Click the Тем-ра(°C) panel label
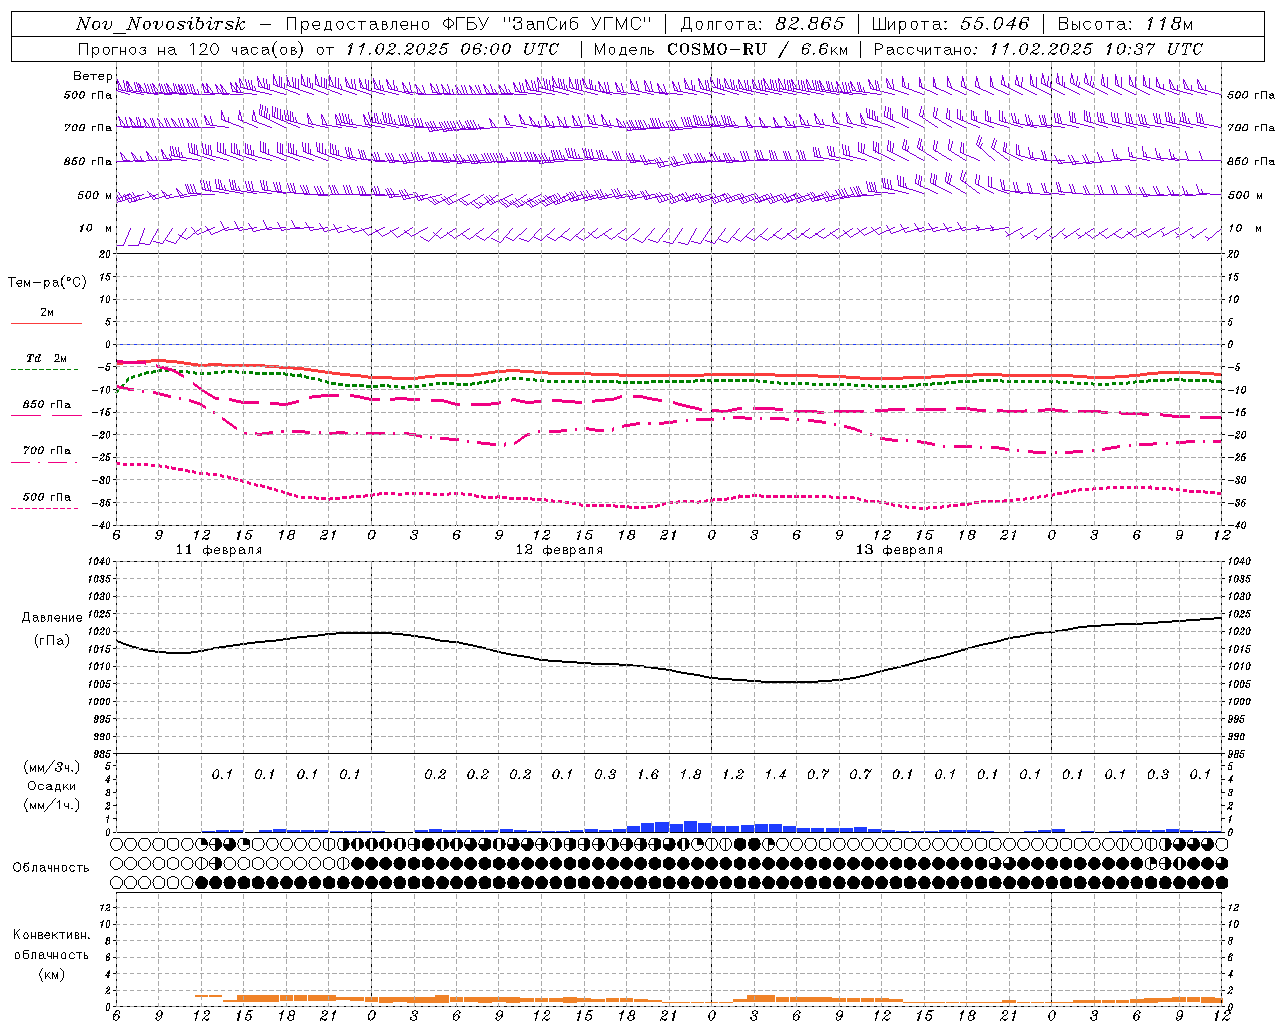 coord(47,283)
